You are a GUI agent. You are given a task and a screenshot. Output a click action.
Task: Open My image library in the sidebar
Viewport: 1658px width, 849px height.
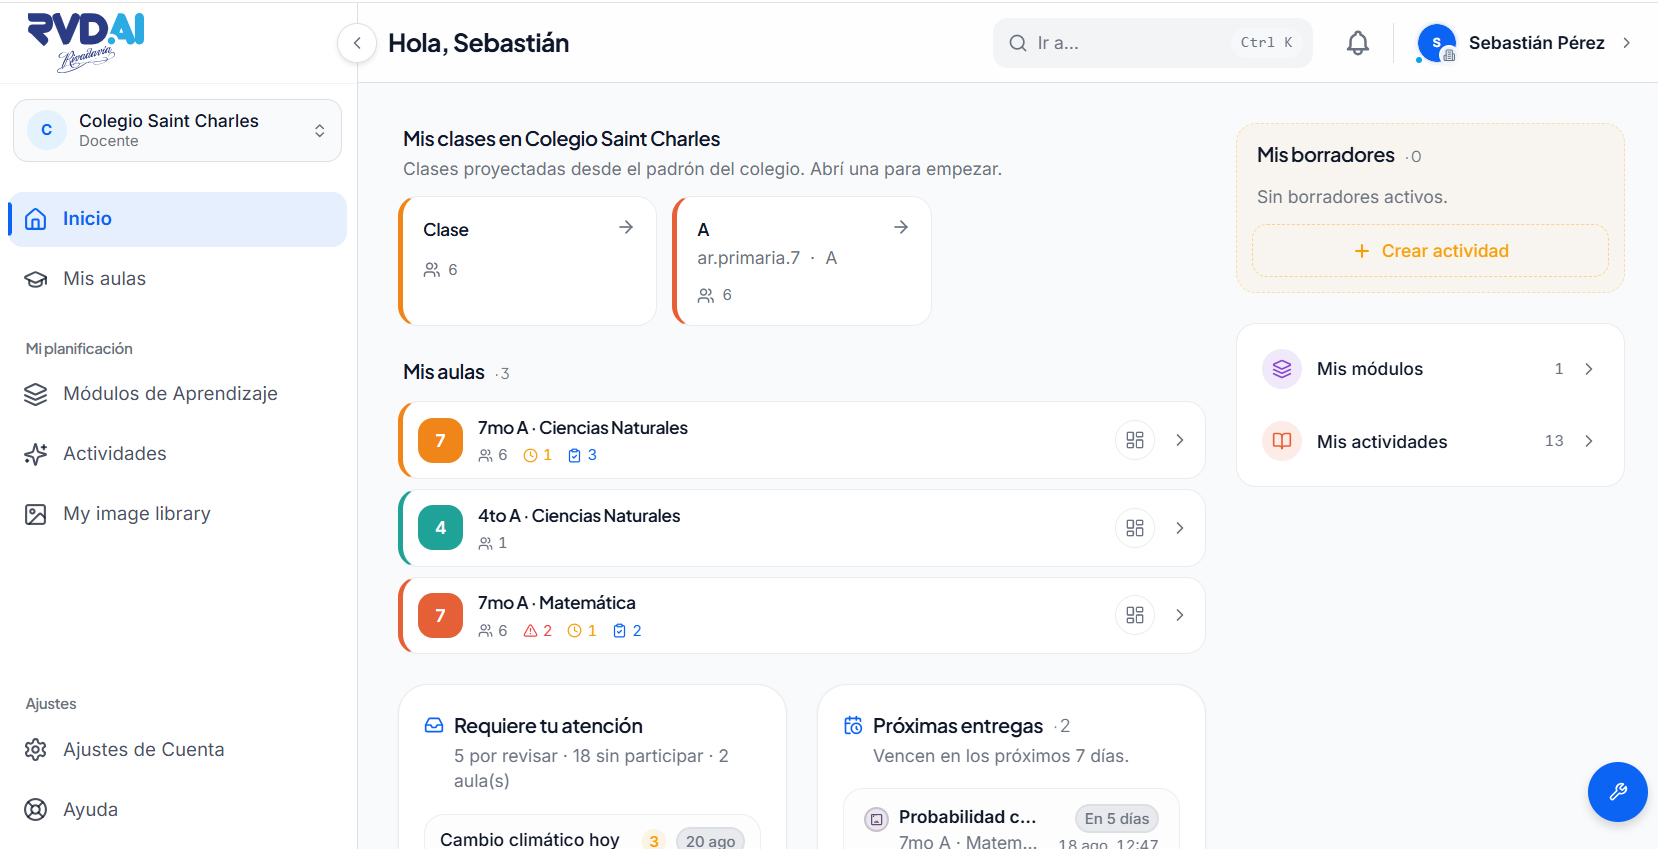click(x=178, y=514)
